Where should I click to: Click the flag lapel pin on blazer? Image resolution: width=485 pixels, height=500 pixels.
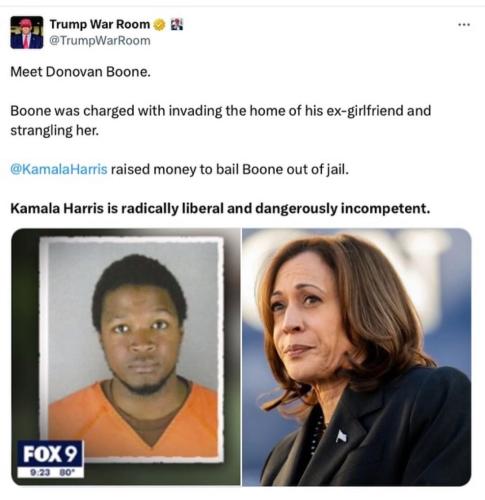tap(341, 436)
